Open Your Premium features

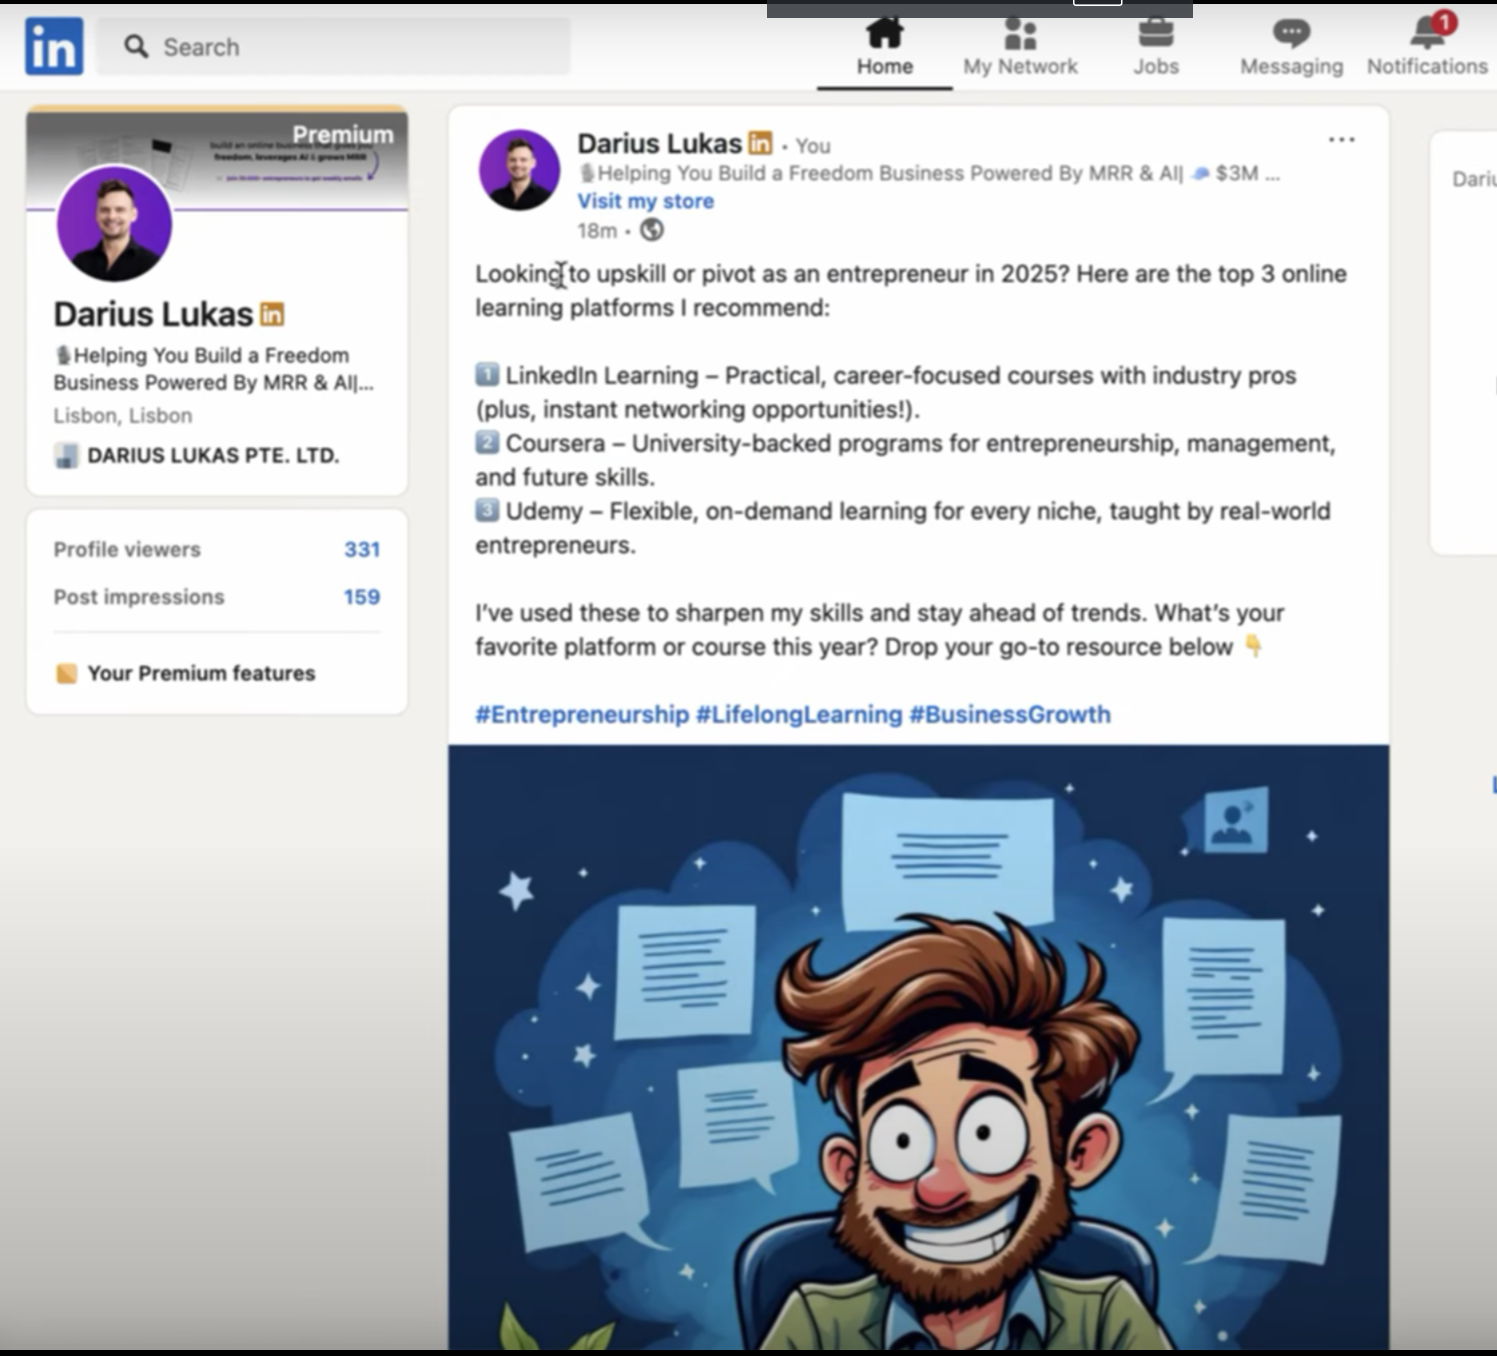click(x=200, y=673)
